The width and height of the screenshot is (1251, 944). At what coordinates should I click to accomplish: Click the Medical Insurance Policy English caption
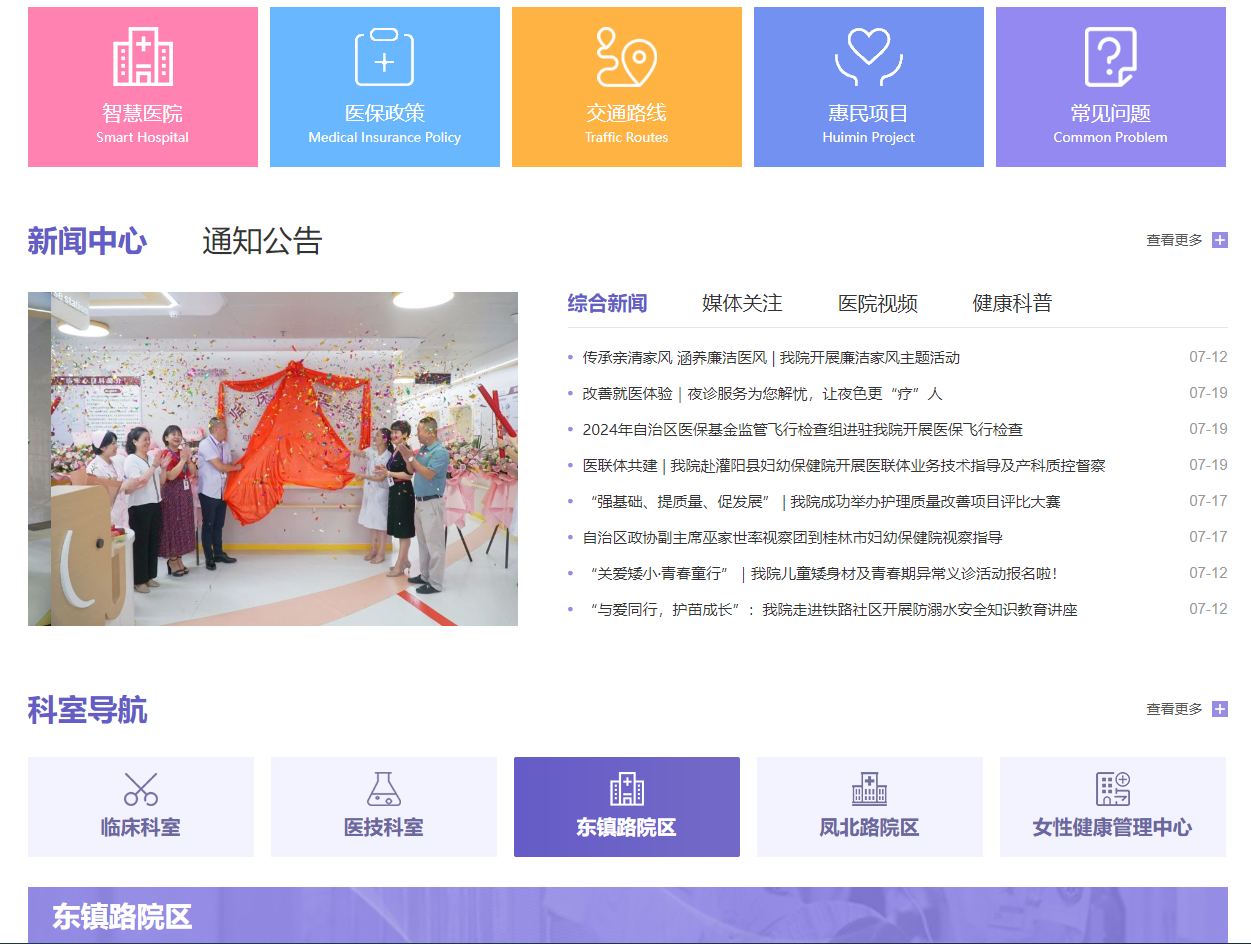click(x=385, y=138)
